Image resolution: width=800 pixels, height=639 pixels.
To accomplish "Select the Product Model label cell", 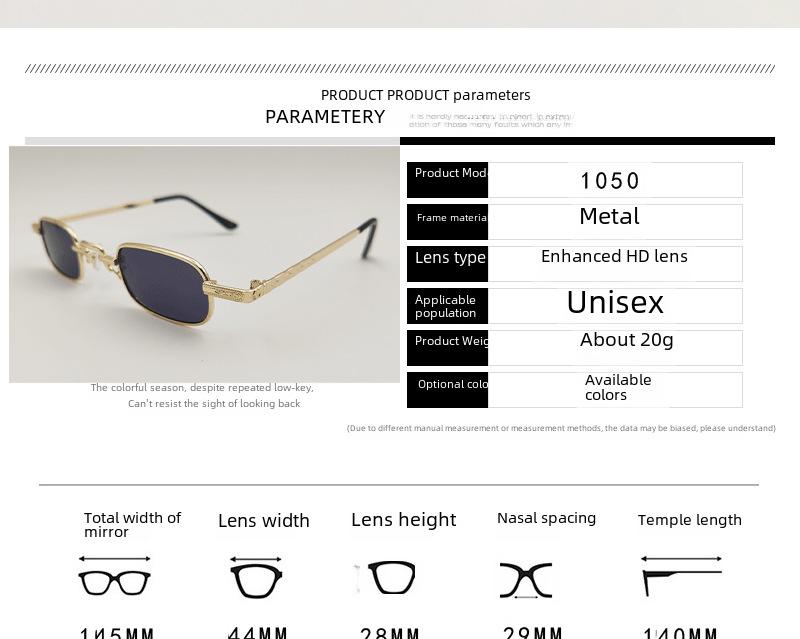I will tap(447, 180).
